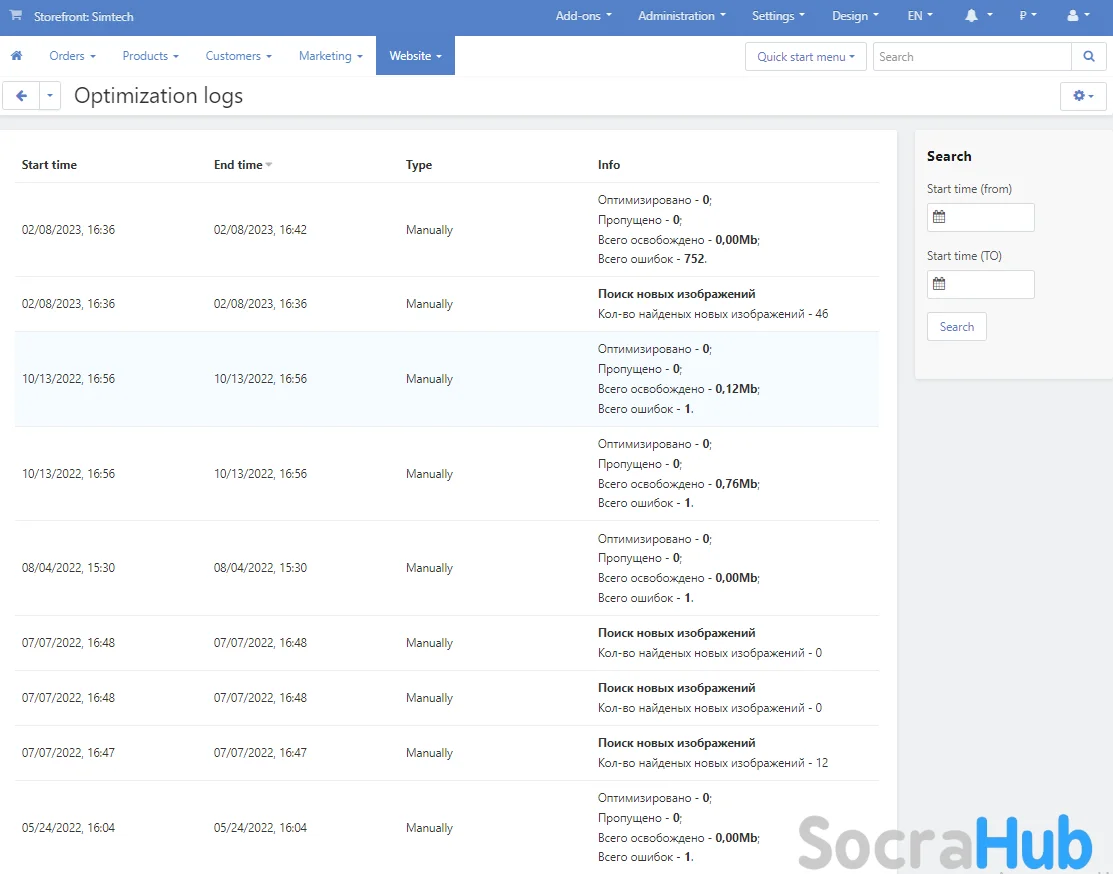Expand the caret next to back arrow
Image resolution: width=1113 pixels, height=874 pixels.
click(x=50, y=96)
